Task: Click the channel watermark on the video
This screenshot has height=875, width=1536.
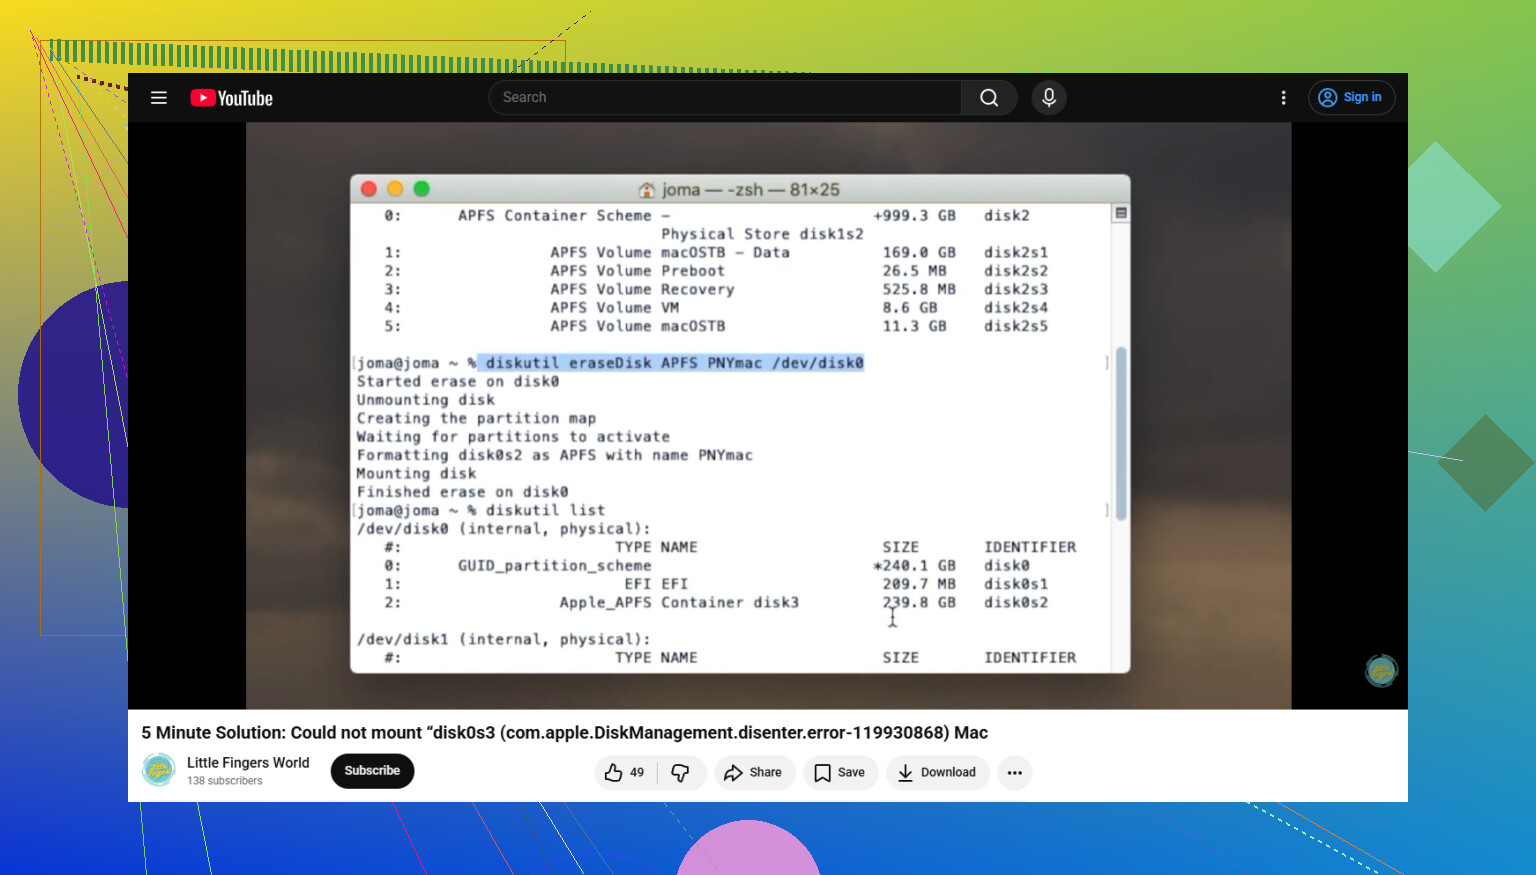Action: [x=1381, y=671]
